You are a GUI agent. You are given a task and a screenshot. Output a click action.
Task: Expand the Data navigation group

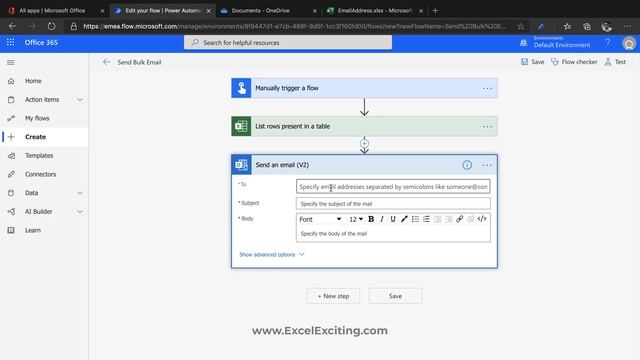[80, 193]
